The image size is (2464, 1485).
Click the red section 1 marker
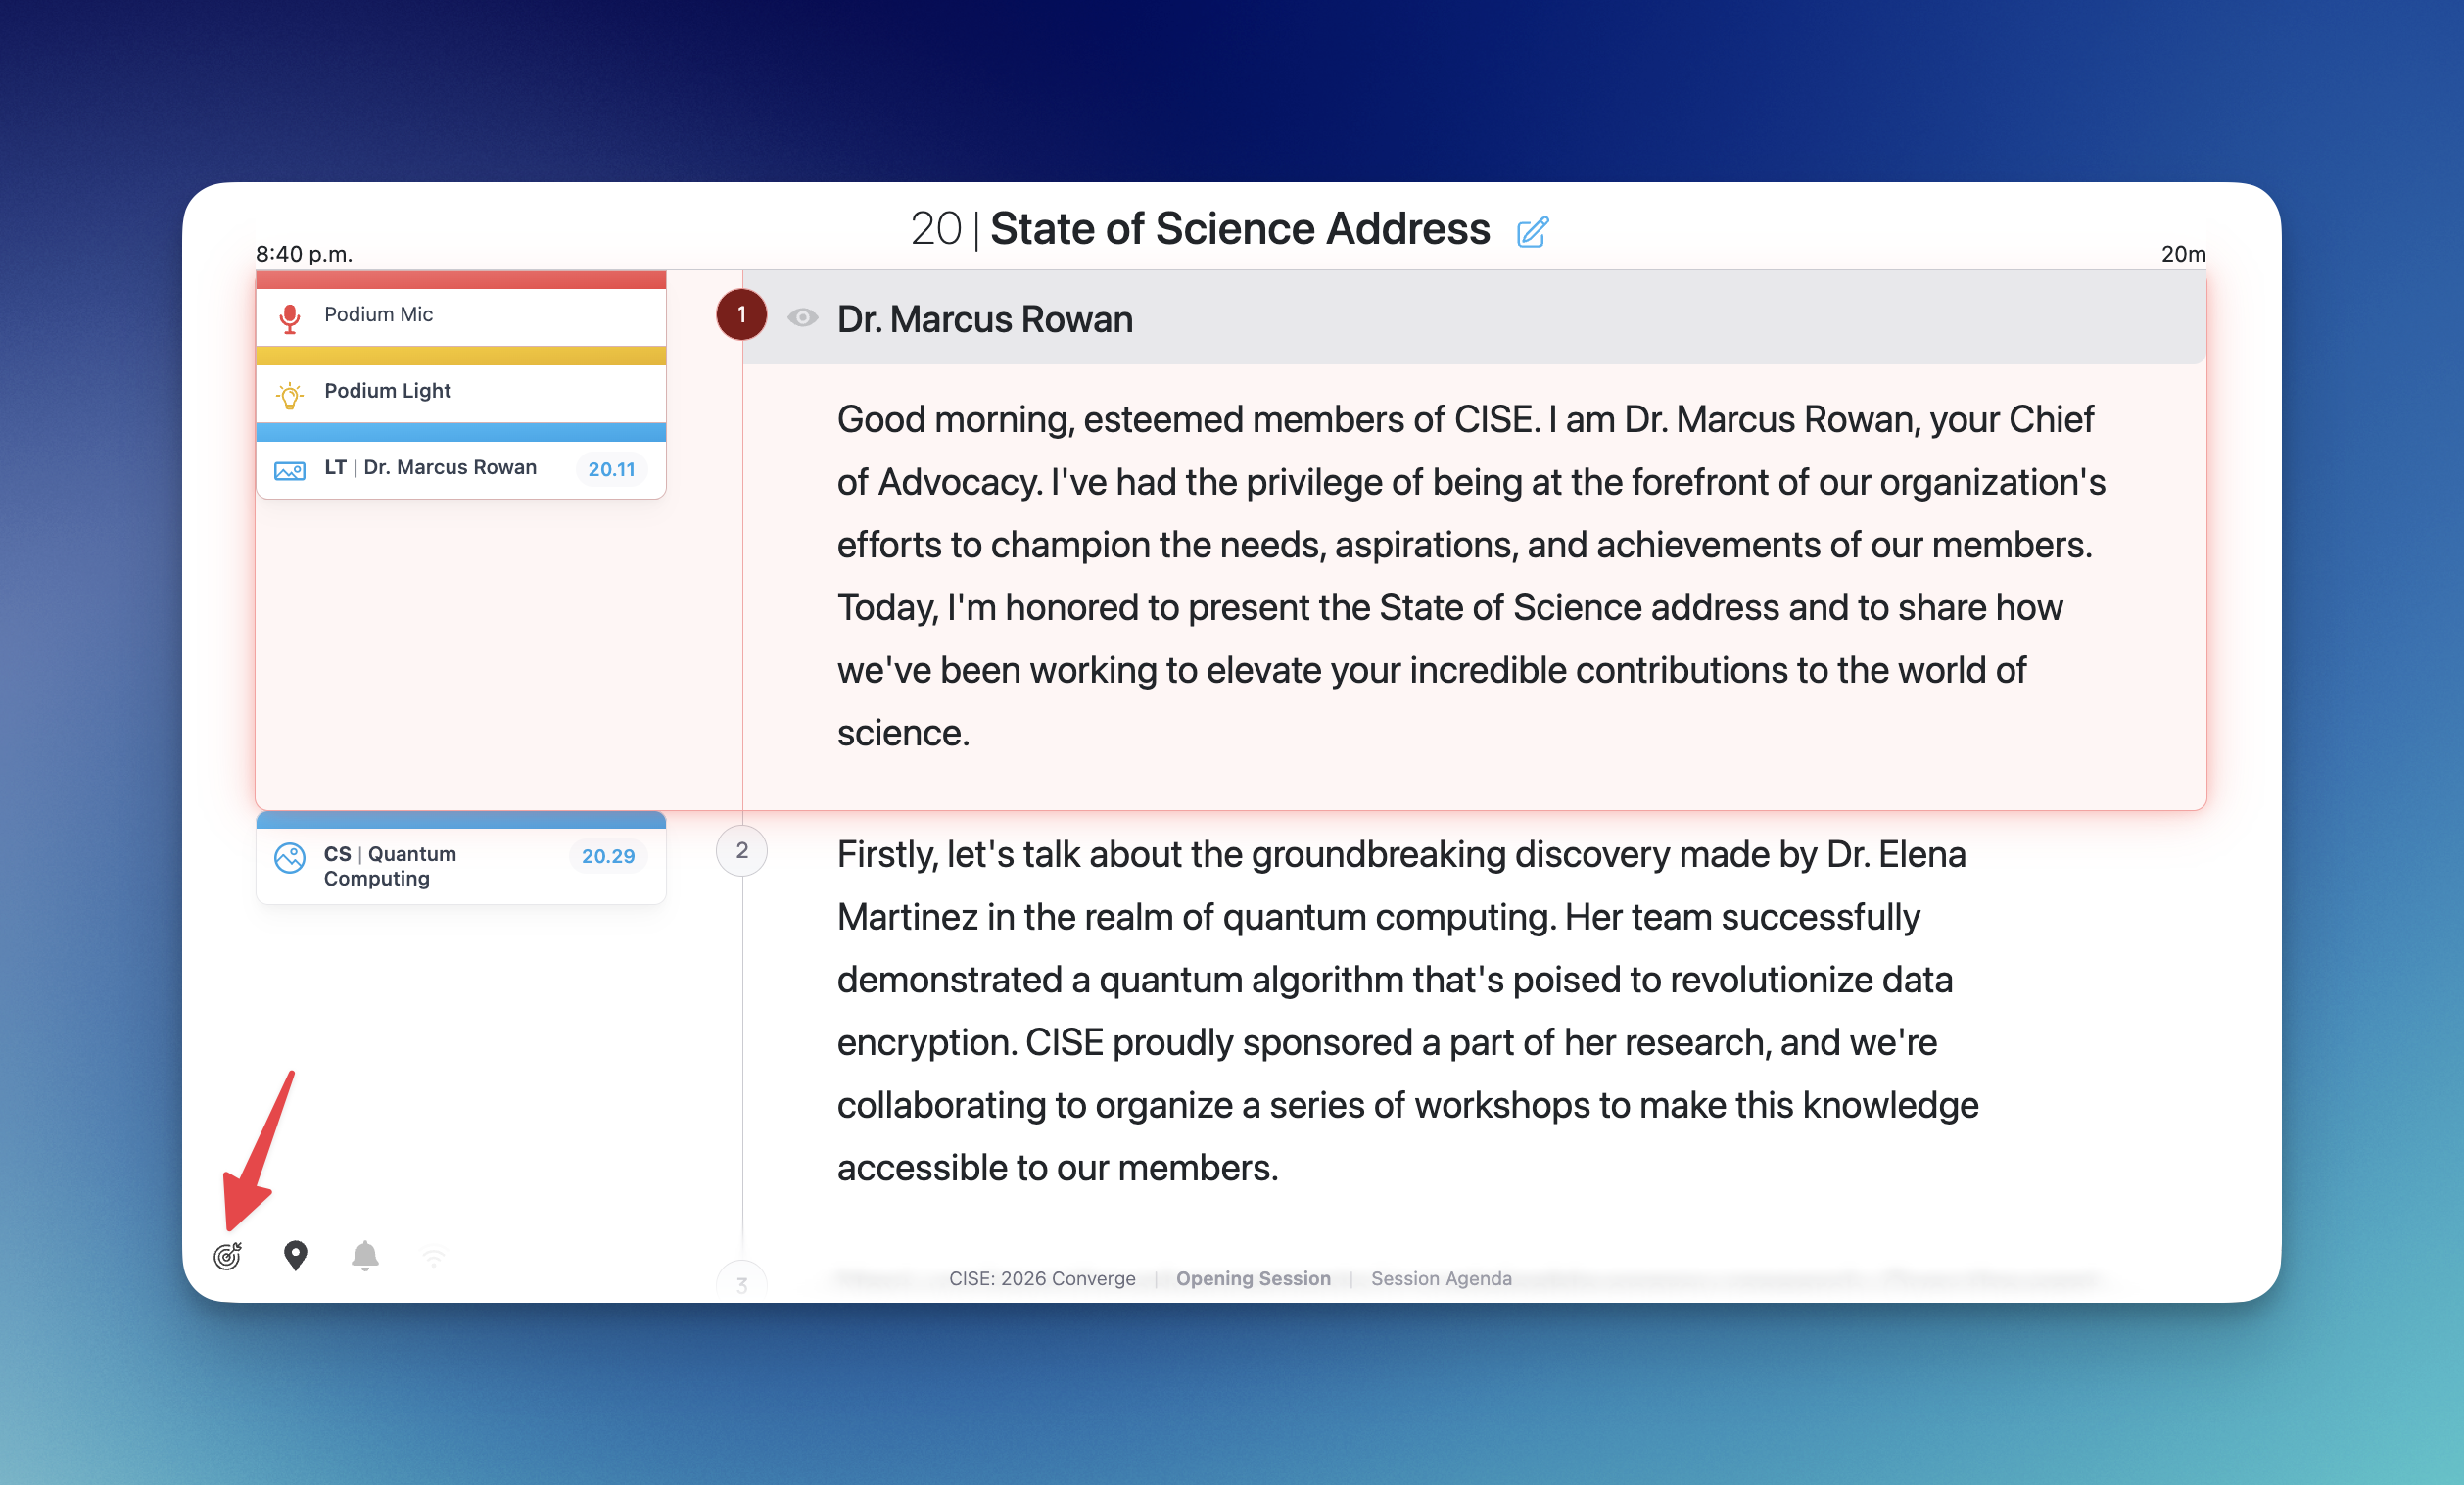741,315
